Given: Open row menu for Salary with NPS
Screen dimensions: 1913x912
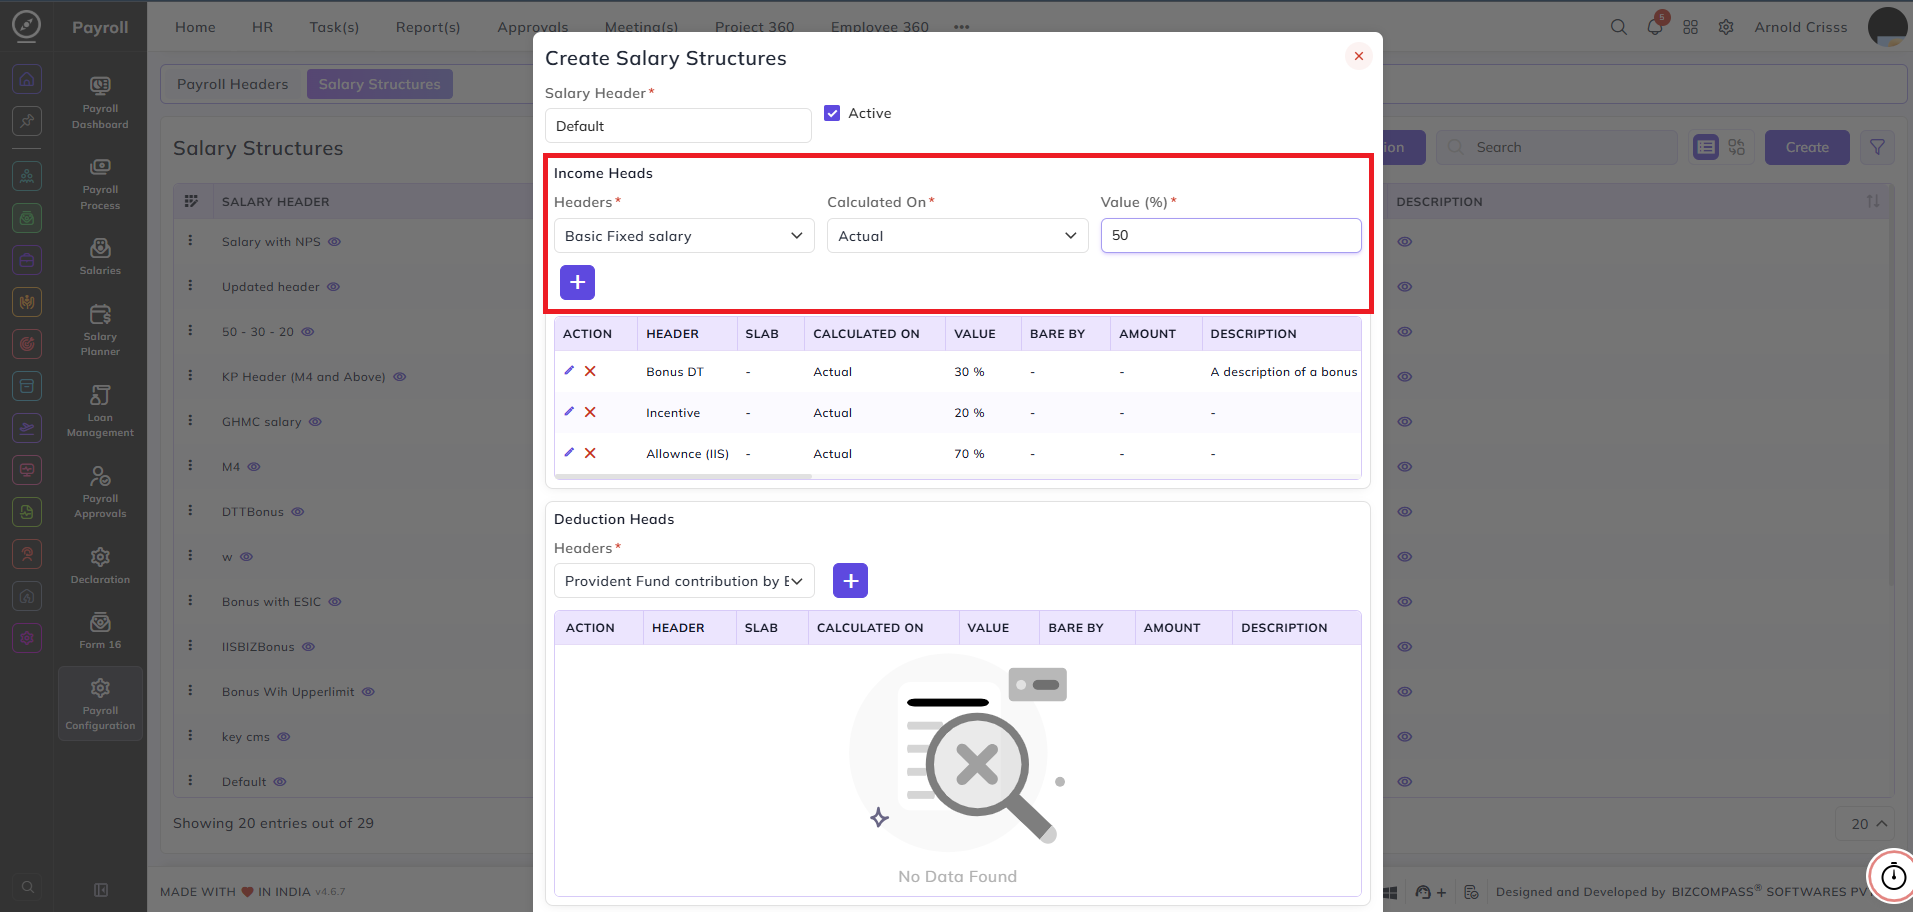Looking at the screenshot, I should [x=190, y=241].
